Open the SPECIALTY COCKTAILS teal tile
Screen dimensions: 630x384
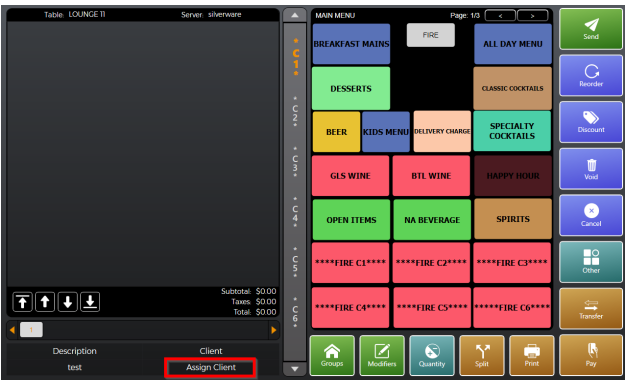(512, 131)
